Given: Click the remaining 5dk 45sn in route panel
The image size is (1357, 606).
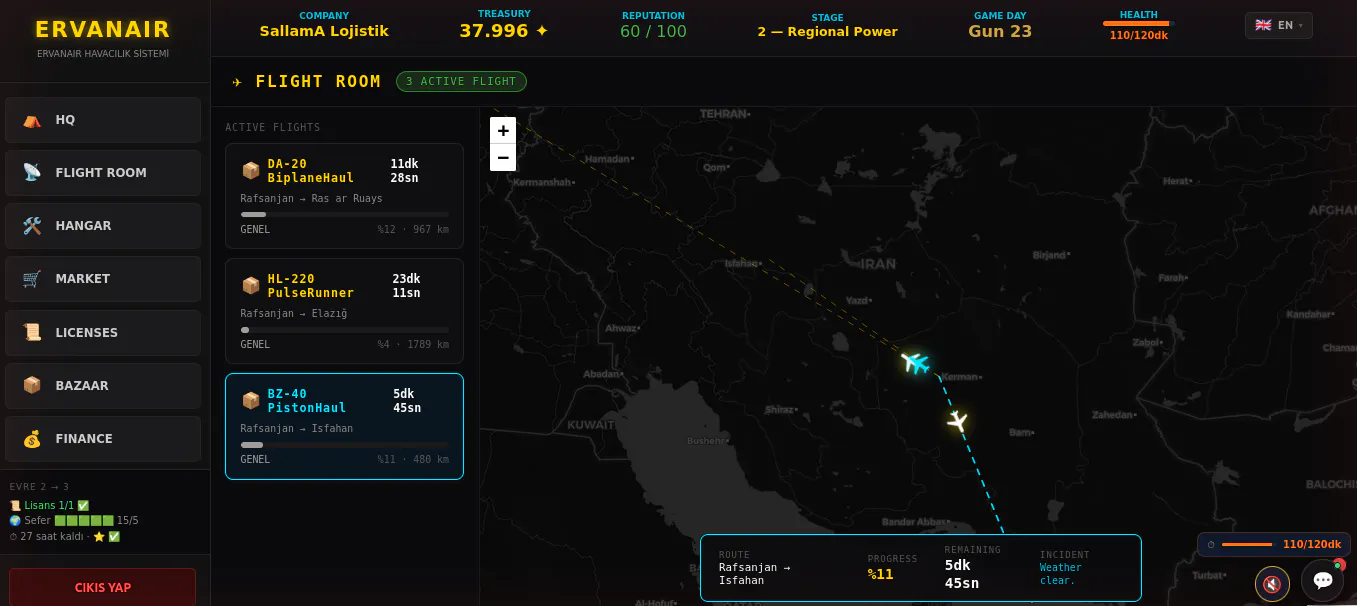Looking at the screenshot, I should 962,574.
